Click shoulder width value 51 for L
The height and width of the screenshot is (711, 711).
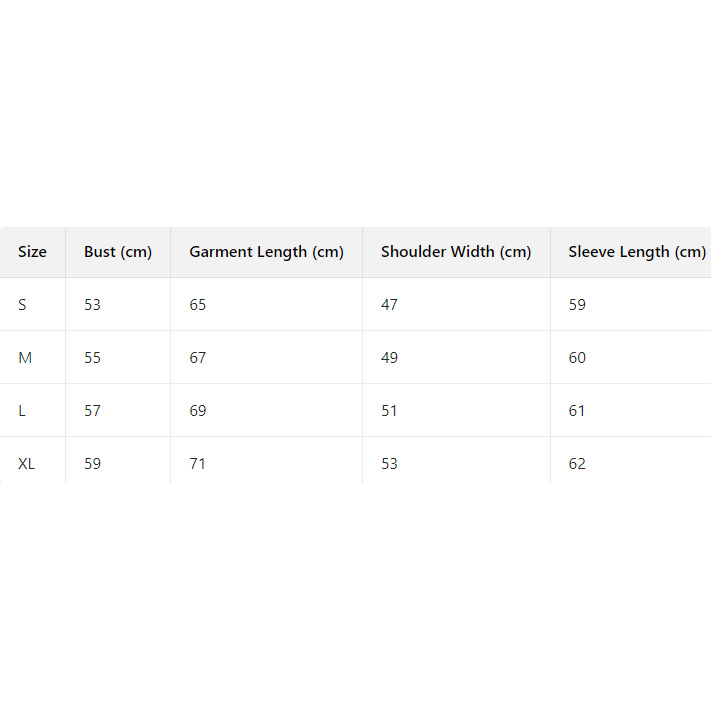(389, 411)
